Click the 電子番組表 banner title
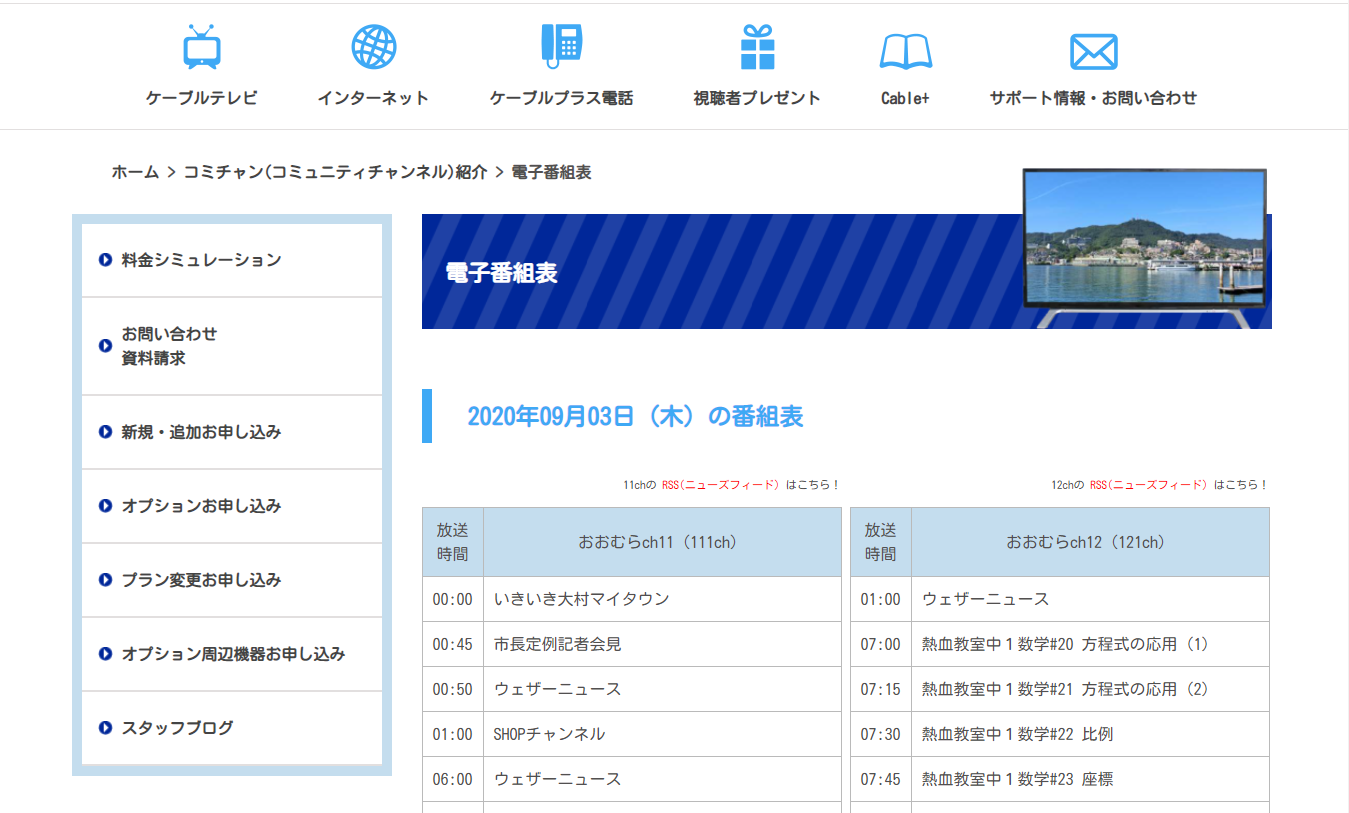The height and width of the screenshot is (813, 1349). pos(501,273)
